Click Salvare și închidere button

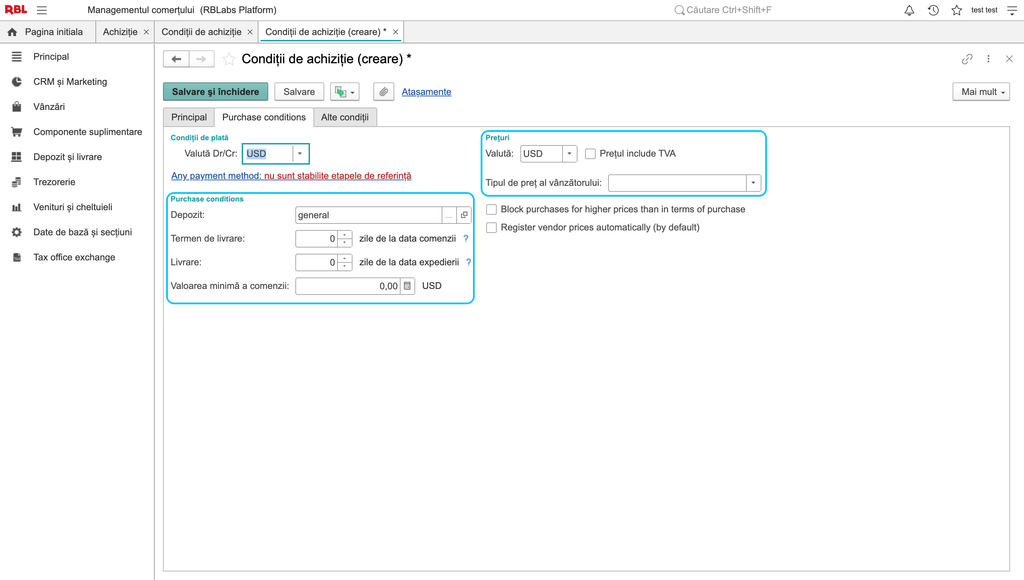(216, 92)
